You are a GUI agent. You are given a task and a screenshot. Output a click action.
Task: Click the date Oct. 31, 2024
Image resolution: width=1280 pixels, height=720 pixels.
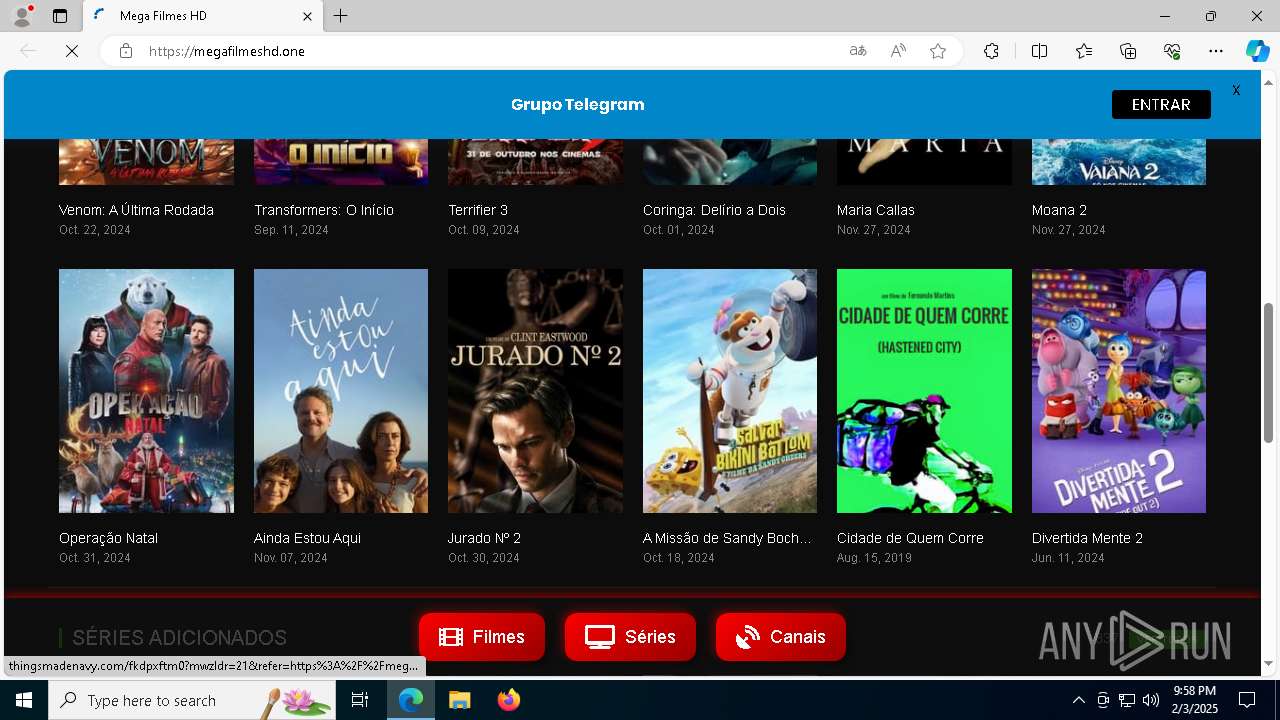(95, 558)
